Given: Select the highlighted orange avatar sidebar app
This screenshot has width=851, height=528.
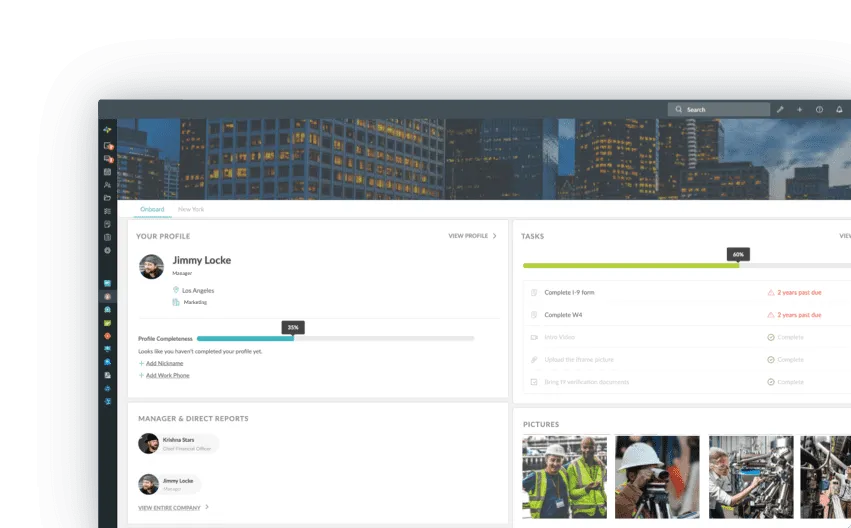Looking at the screenshot, I should (x=107, y=296).
